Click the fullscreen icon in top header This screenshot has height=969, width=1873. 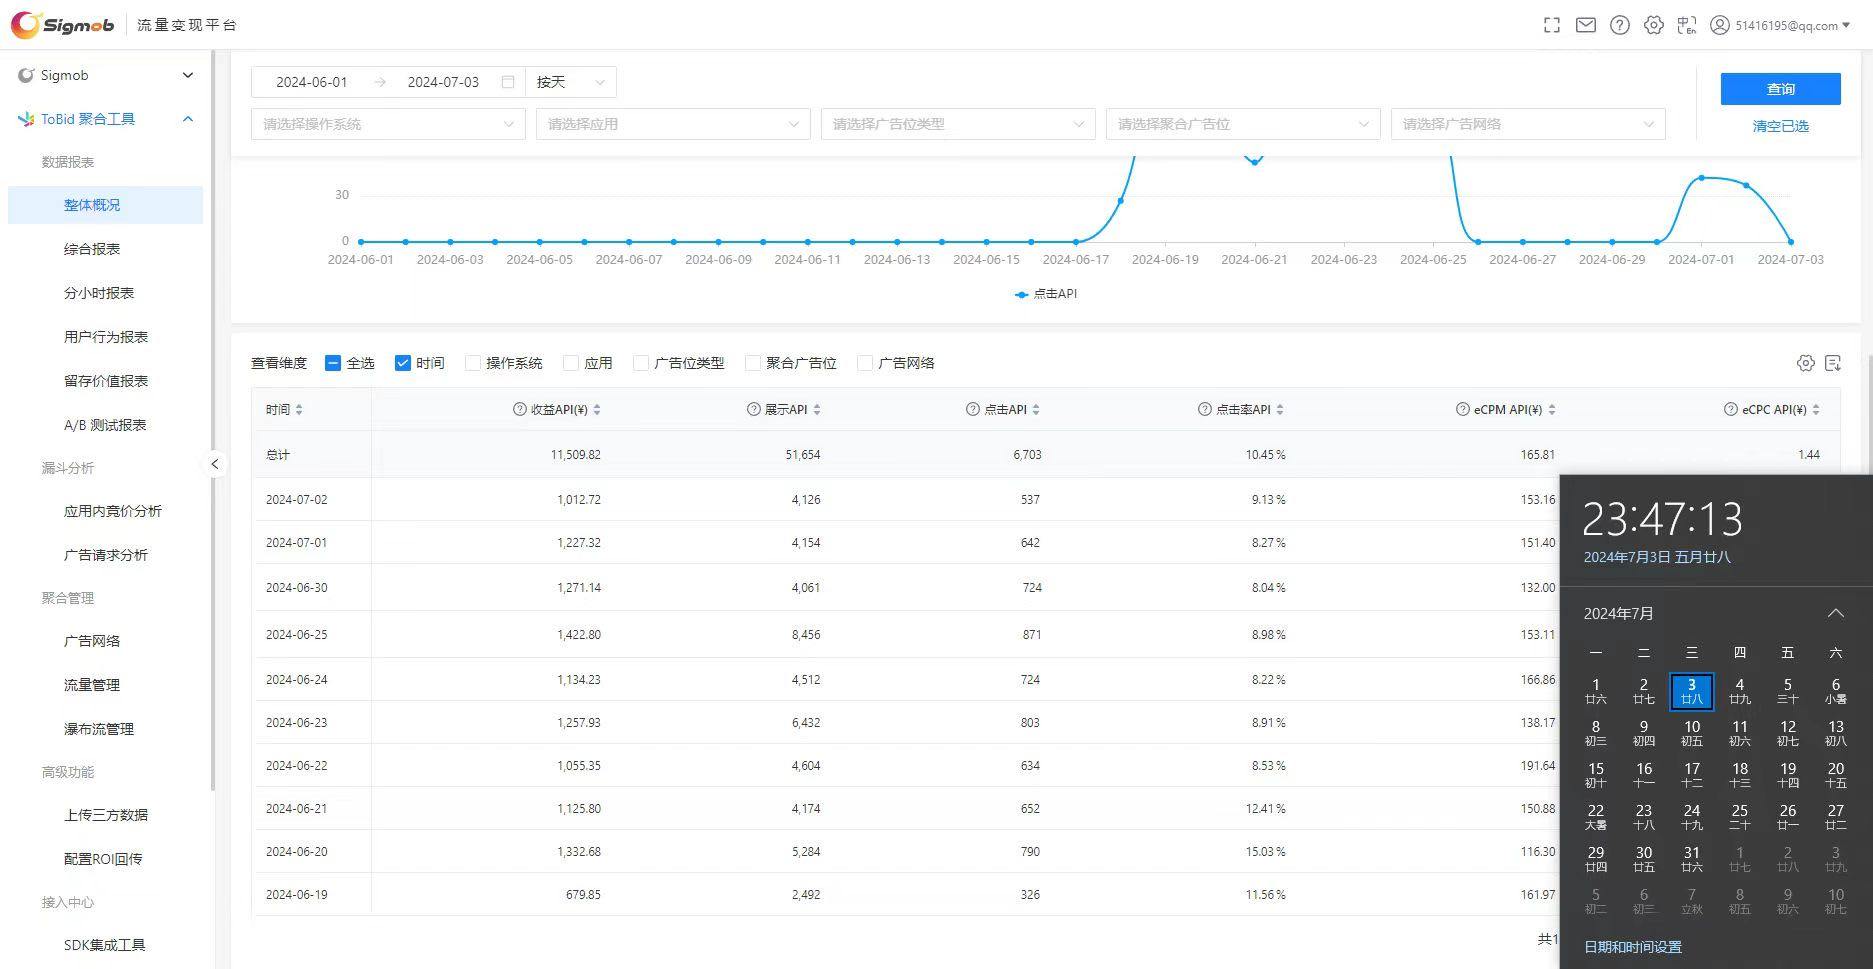1551,25
